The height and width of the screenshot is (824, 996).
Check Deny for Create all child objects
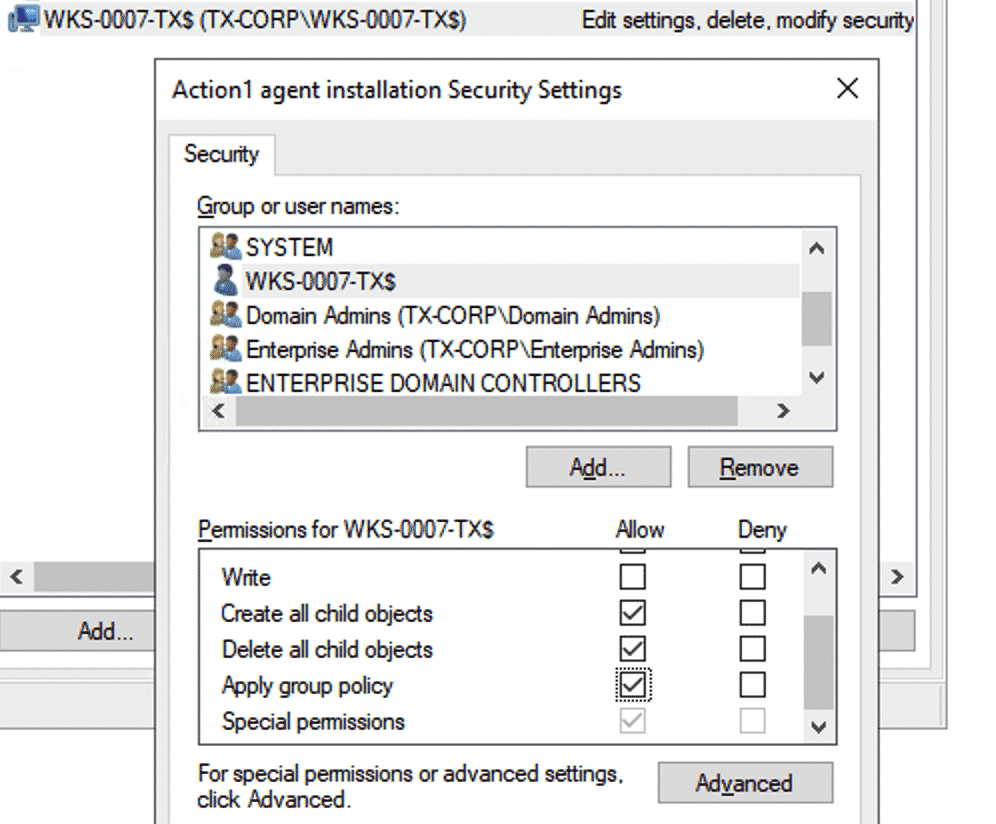click(x=752, y=613)
